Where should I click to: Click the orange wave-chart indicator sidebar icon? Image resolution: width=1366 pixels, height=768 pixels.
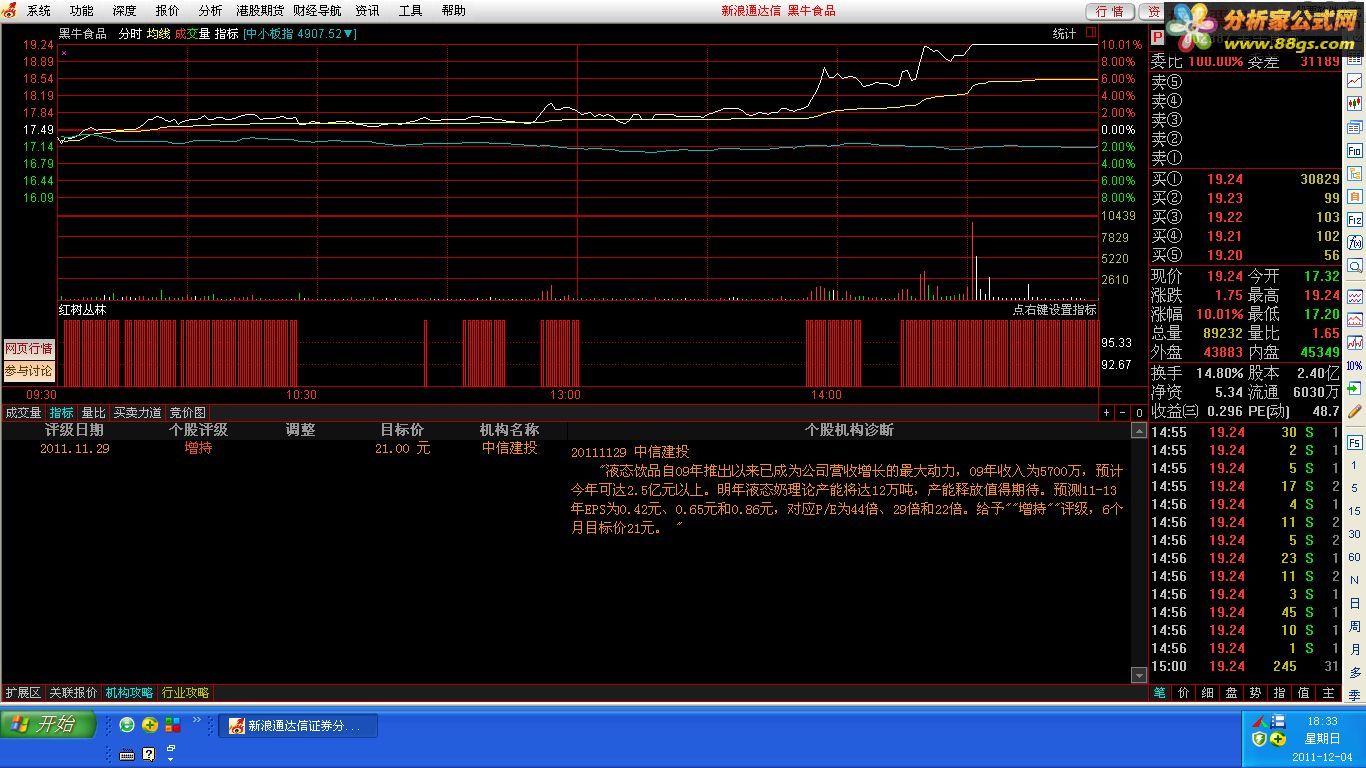[x=1355, y=319]
